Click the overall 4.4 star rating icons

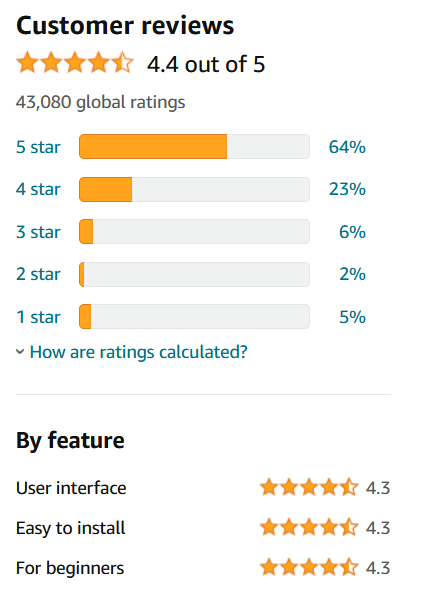tap(75, 62)
